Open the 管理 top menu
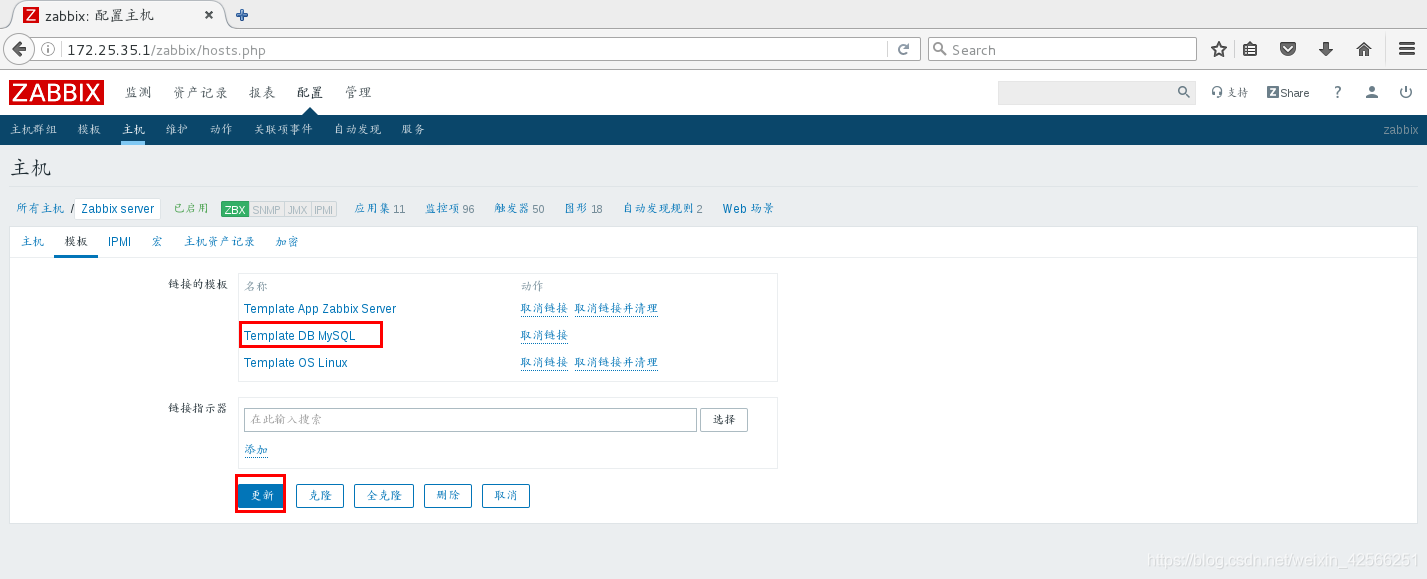Viewport: 1427px width, 579px height. [x=358, y=92]
